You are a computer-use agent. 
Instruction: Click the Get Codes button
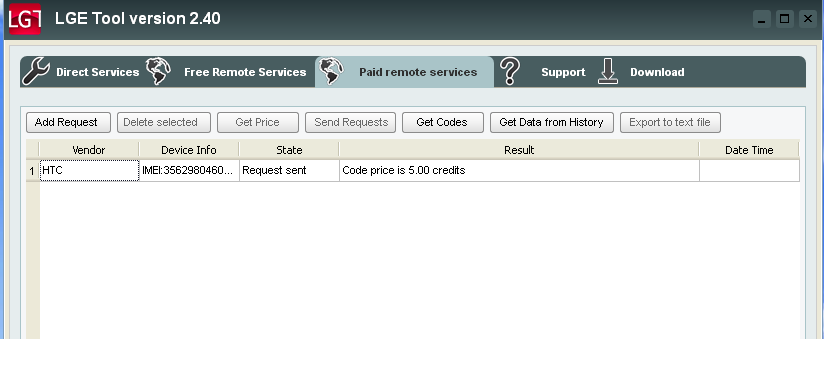click(443, 122)
